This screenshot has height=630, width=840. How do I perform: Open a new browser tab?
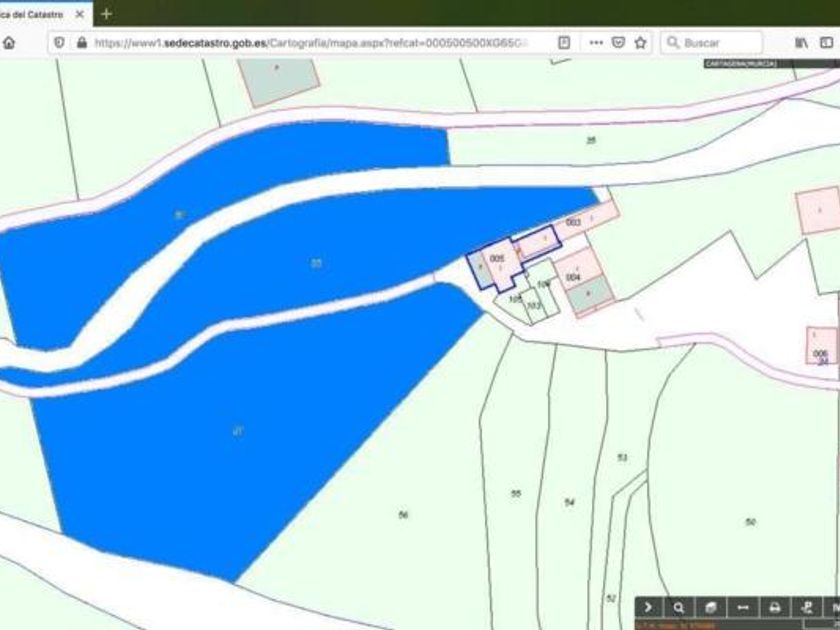(x=106, y=14)
